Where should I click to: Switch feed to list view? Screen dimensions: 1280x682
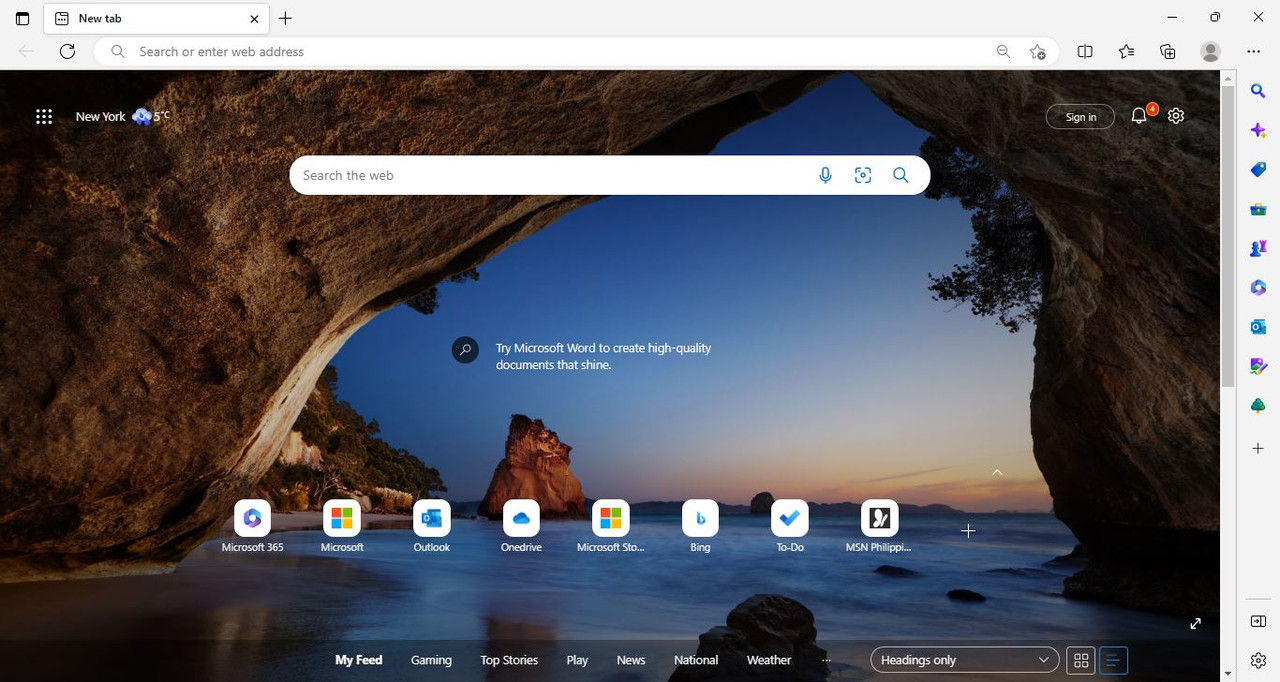tap(1114, 660)
